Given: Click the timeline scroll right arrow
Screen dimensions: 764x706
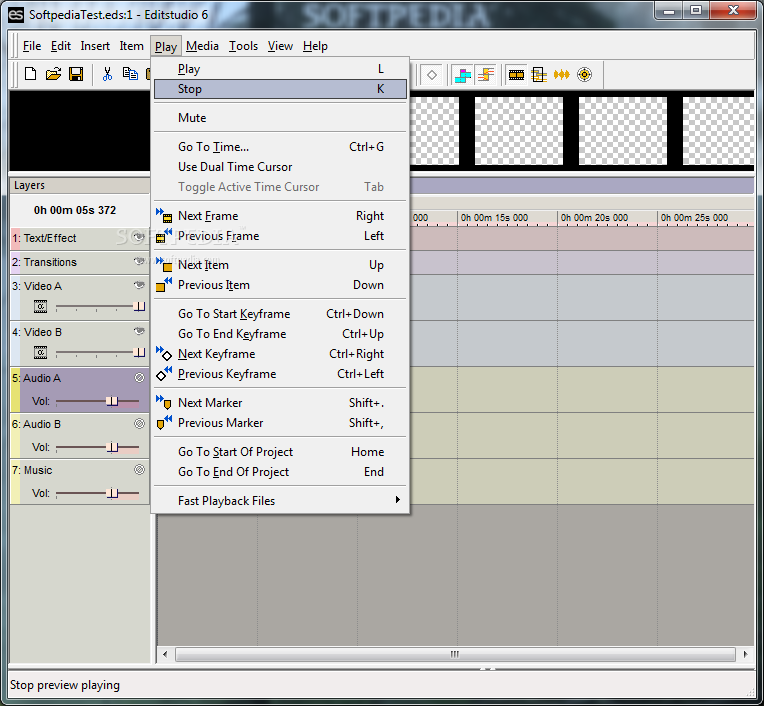Looking at the screenshot, I should [x=745, y=654].
